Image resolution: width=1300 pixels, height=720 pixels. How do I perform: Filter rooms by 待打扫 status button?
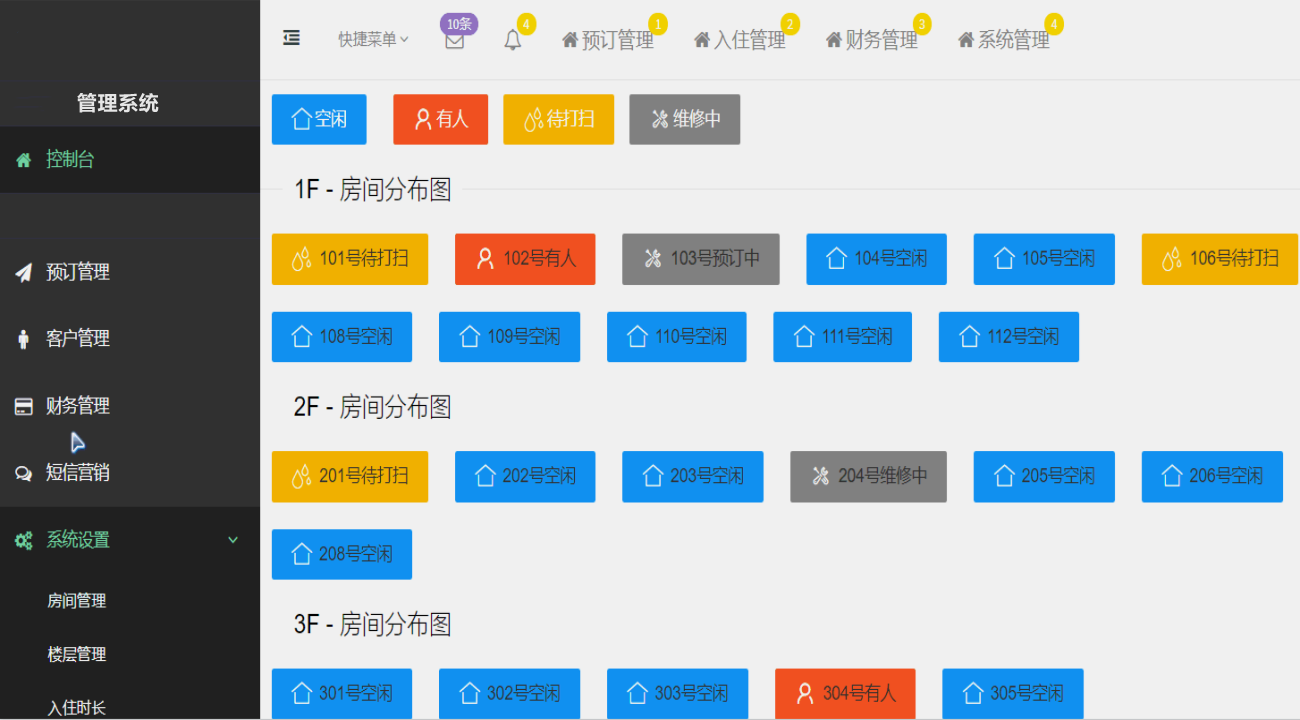tap(559, 119)
